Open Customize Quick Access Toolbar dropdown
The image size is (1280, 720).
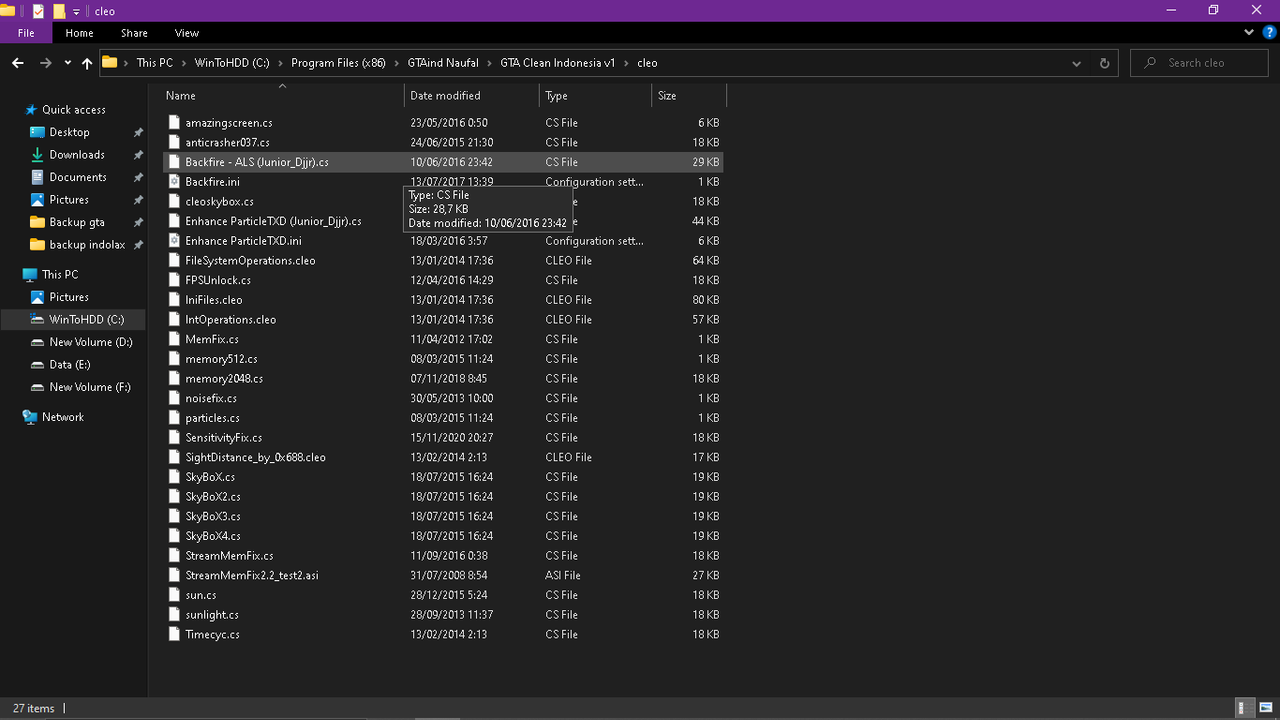point(76,12)
